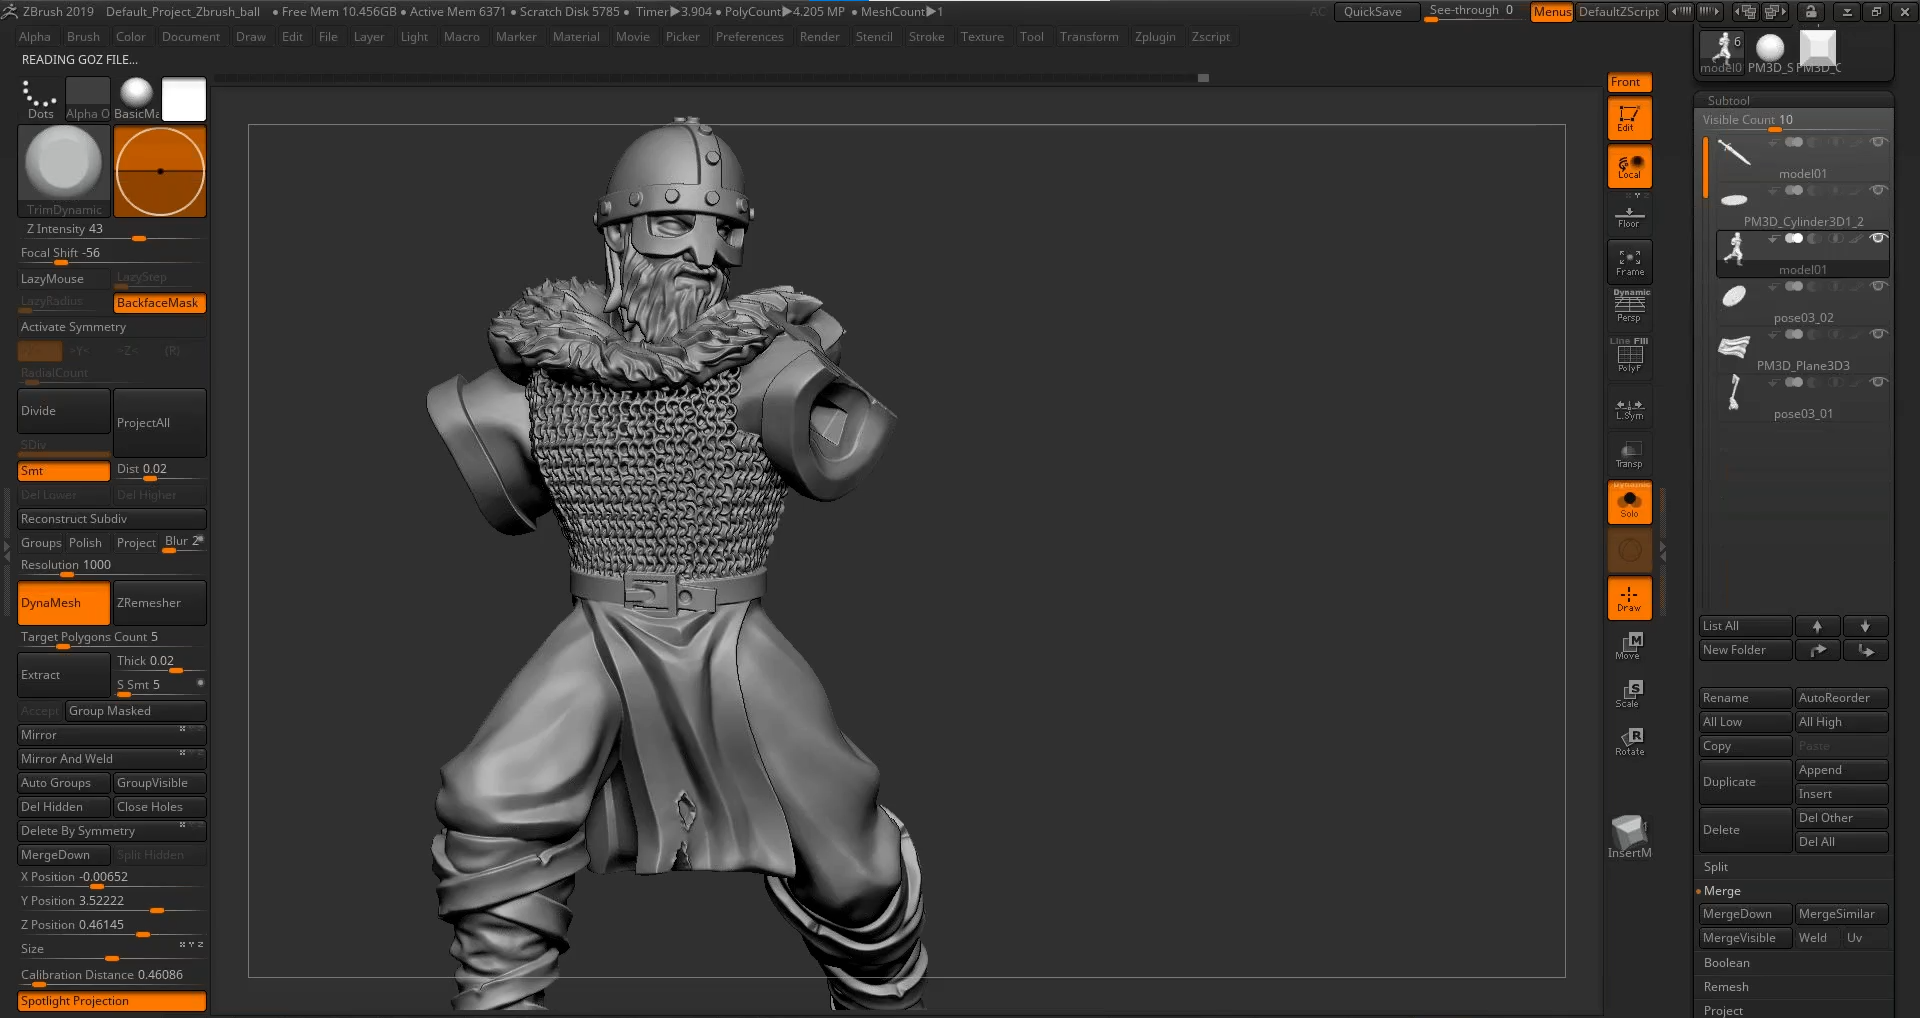The image size is (1920, 1018).
Task: Turn off the DynaMesh toggle
Action: (x=63, y=603)
